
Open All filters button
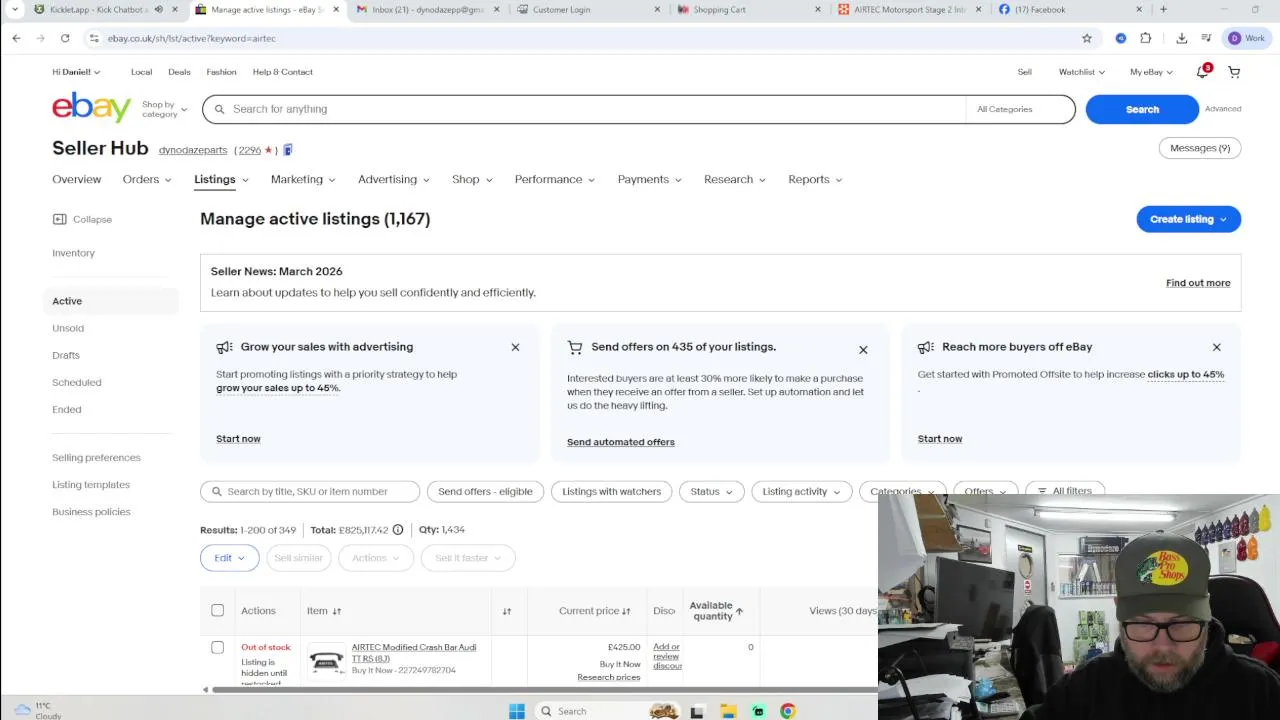coord(1064,491)
